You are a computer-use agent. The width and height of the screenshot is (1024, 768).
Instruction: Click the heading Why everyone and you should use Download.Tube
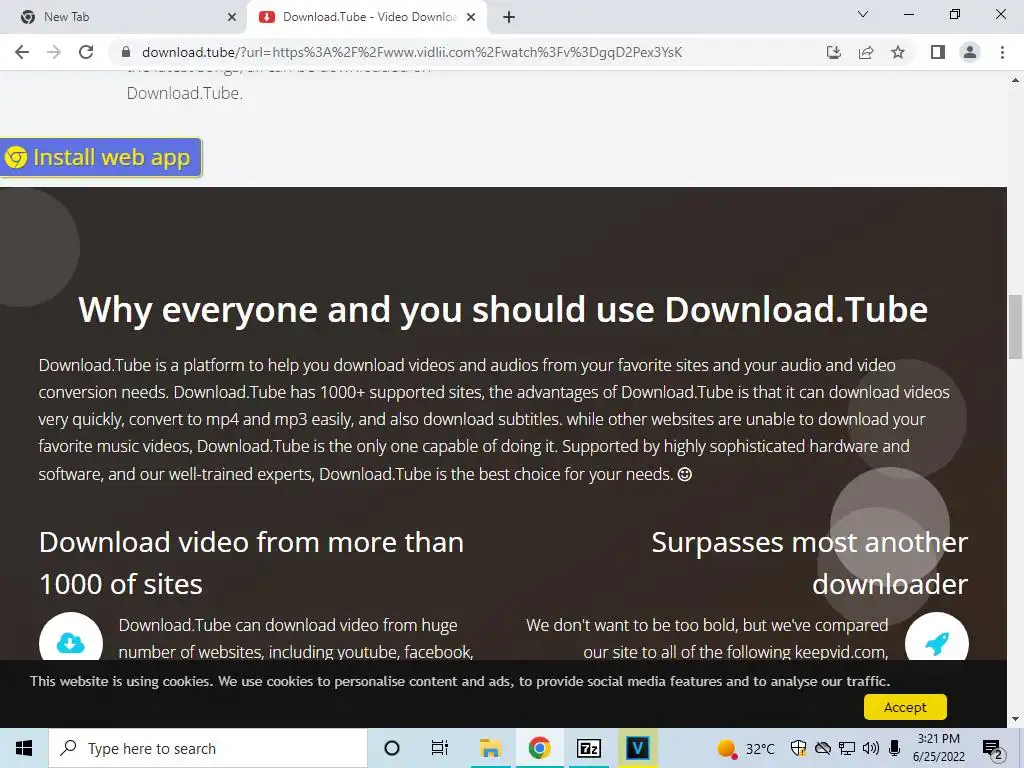tap(503, 310)
